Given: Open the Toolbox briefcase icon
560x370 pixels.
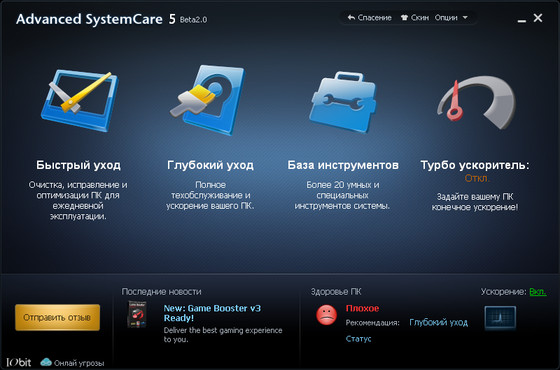Looking at the screenshot, I should tap(343, 102).
